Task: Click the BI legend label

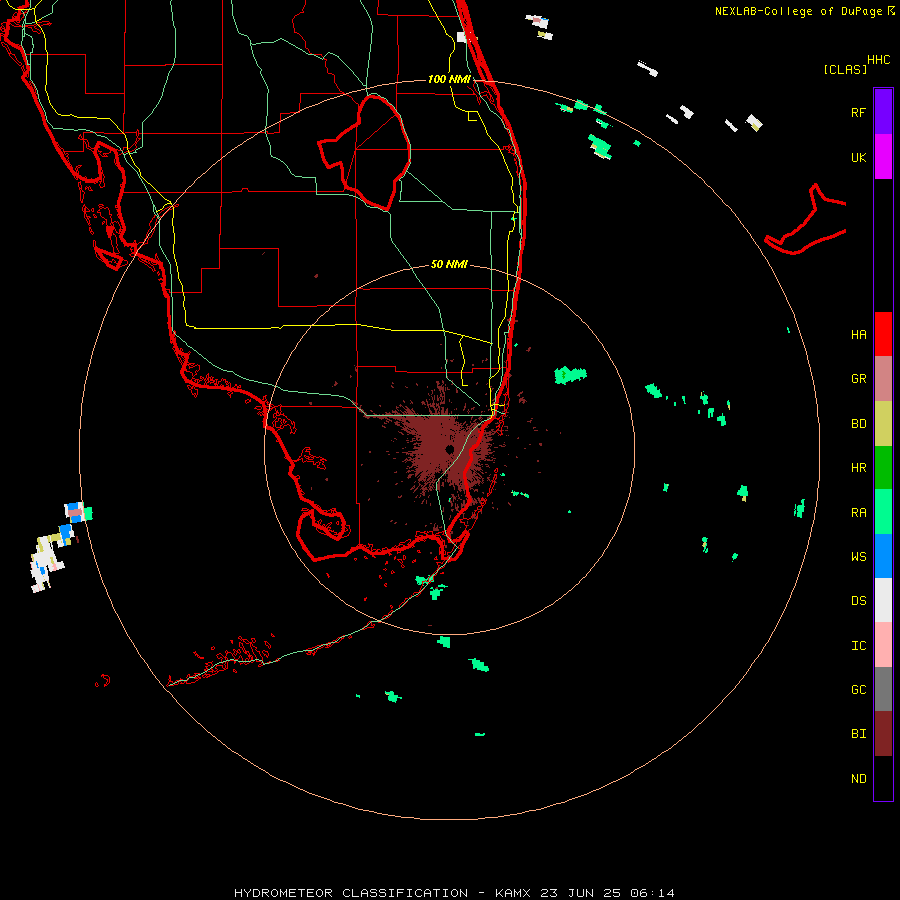Action: pyautogui.click(x=858, y=734)
